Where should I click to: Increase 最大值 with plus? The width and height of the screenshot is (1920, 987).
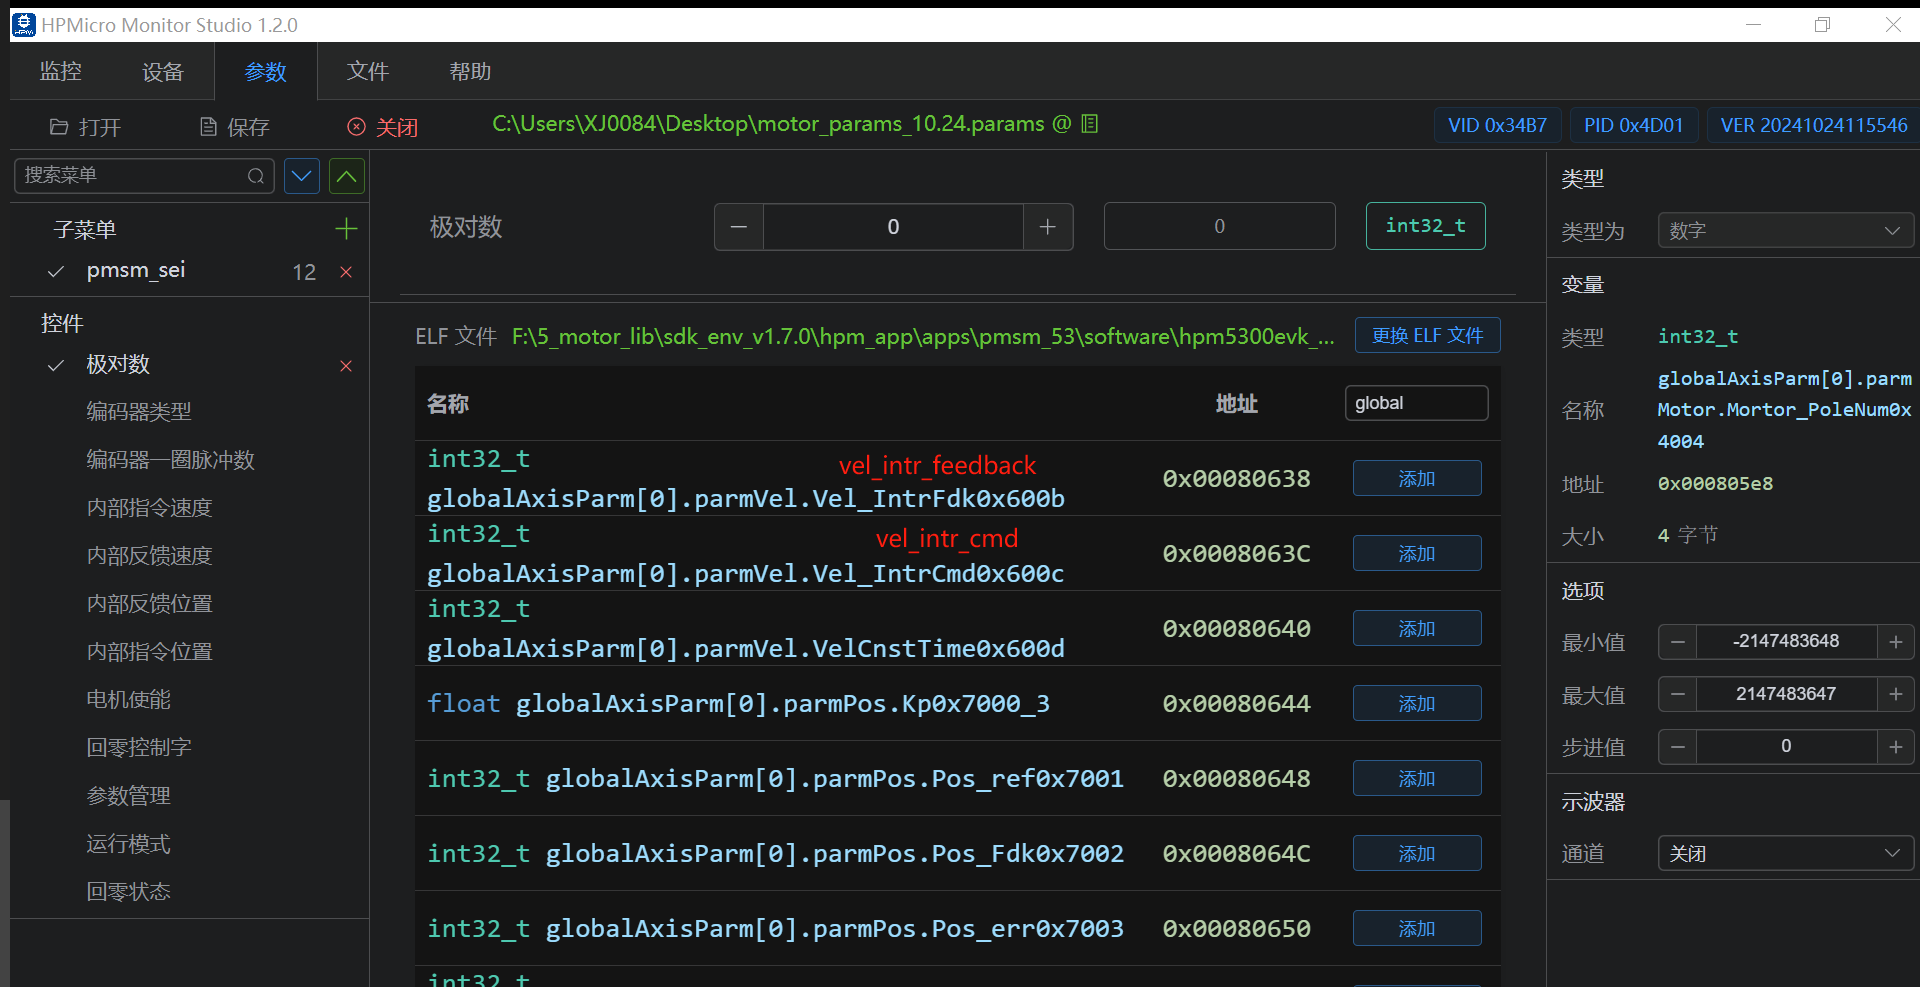(x=1895, y=694)
